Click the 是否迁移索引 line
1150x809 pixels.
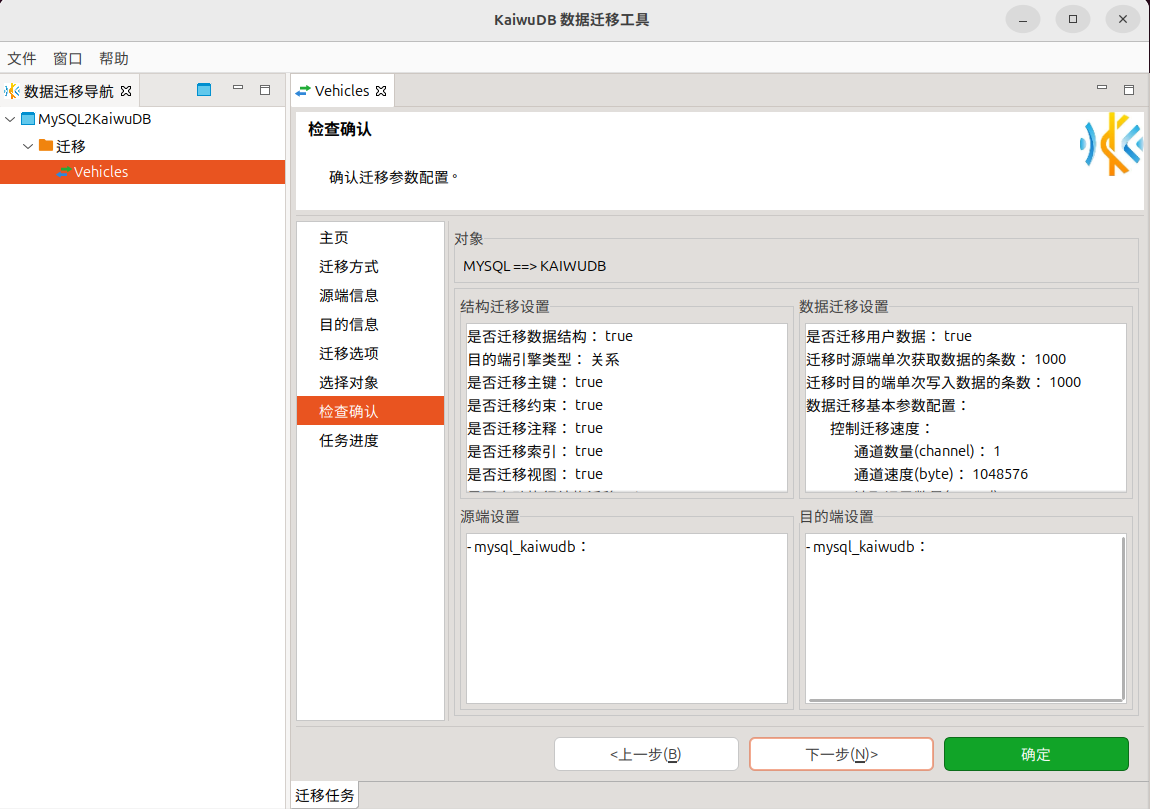click(x=535, y=451)
